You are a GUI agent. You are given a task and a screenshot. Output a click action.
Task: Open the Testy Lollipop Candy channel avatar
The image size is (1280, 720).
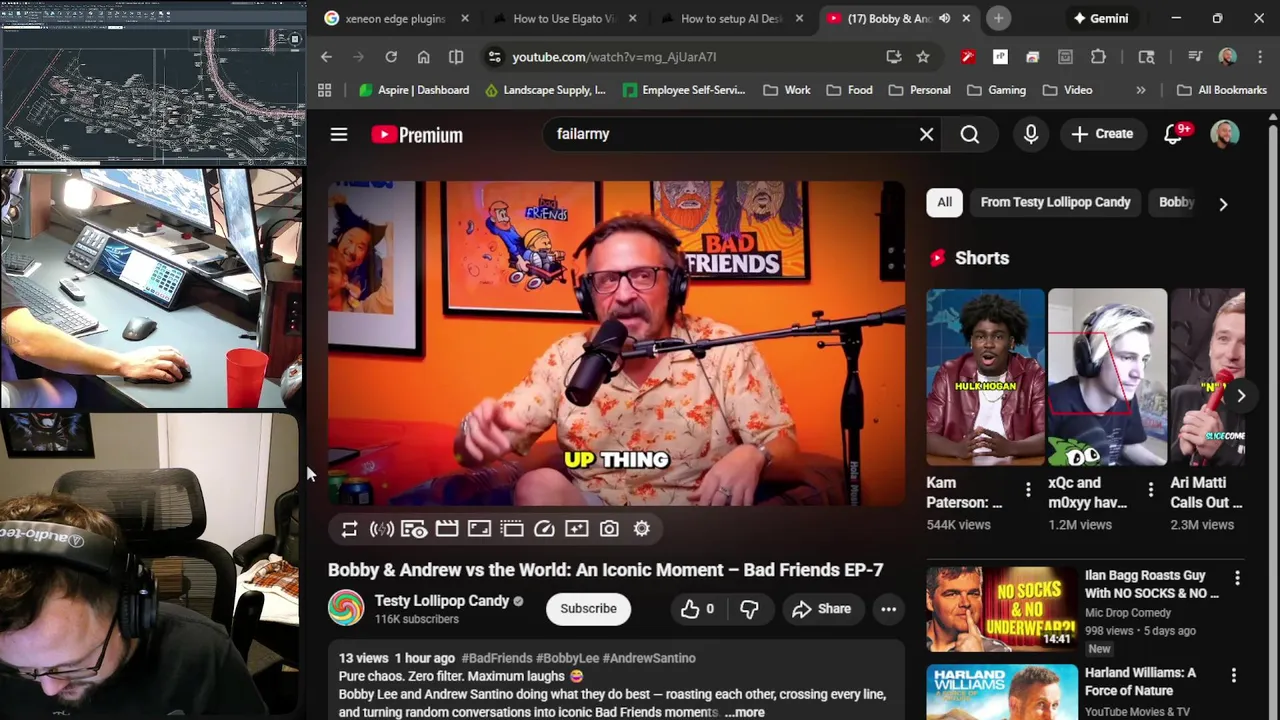346,608
